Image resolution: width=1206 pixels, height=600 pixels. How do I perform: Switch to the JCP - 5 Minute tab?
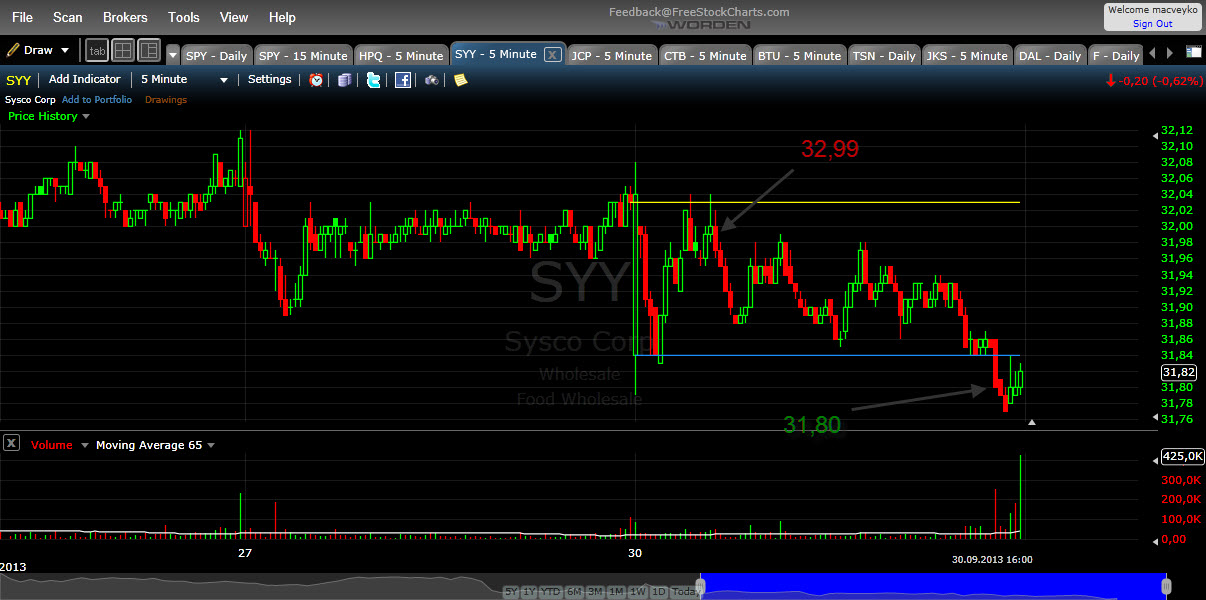tap(610, 55)
